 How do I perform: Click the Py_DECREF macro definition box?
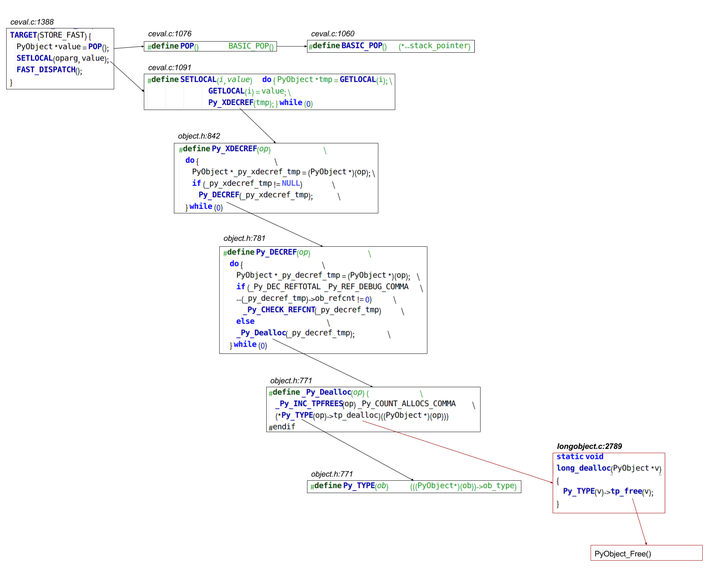click(x=323, y=300)
